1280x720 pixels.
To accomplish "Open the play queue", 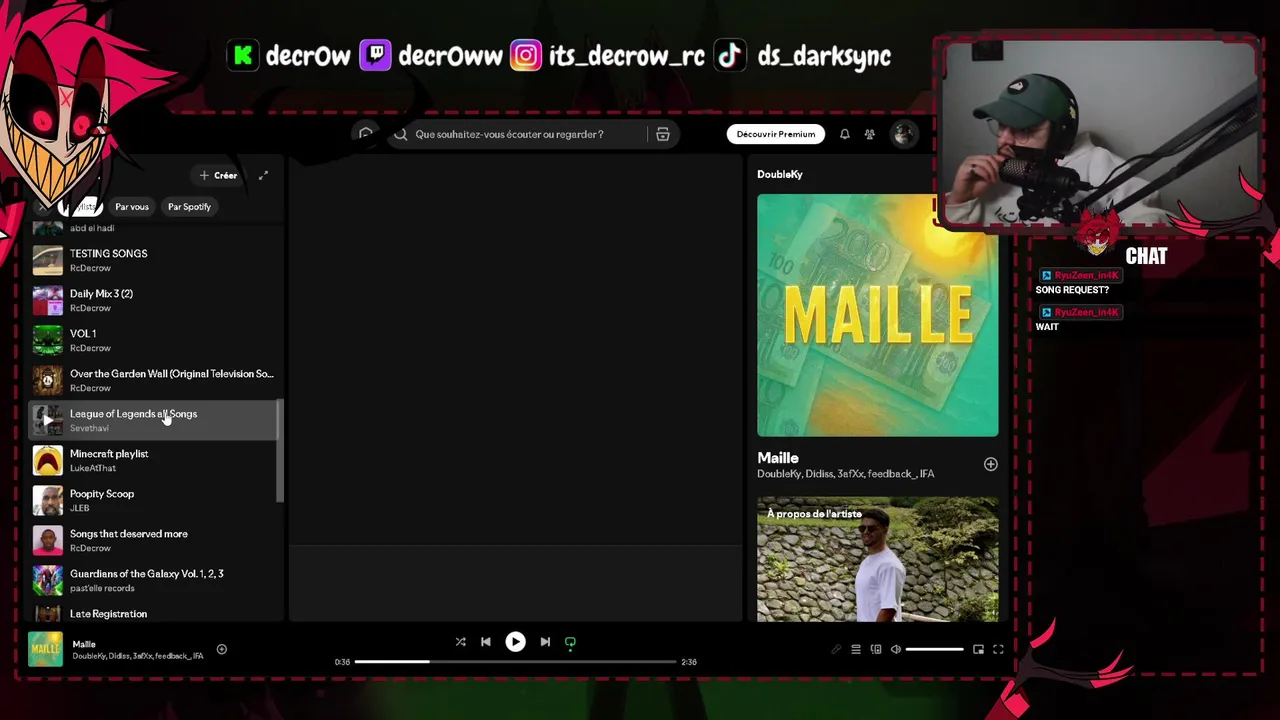I will pos(856,649).
